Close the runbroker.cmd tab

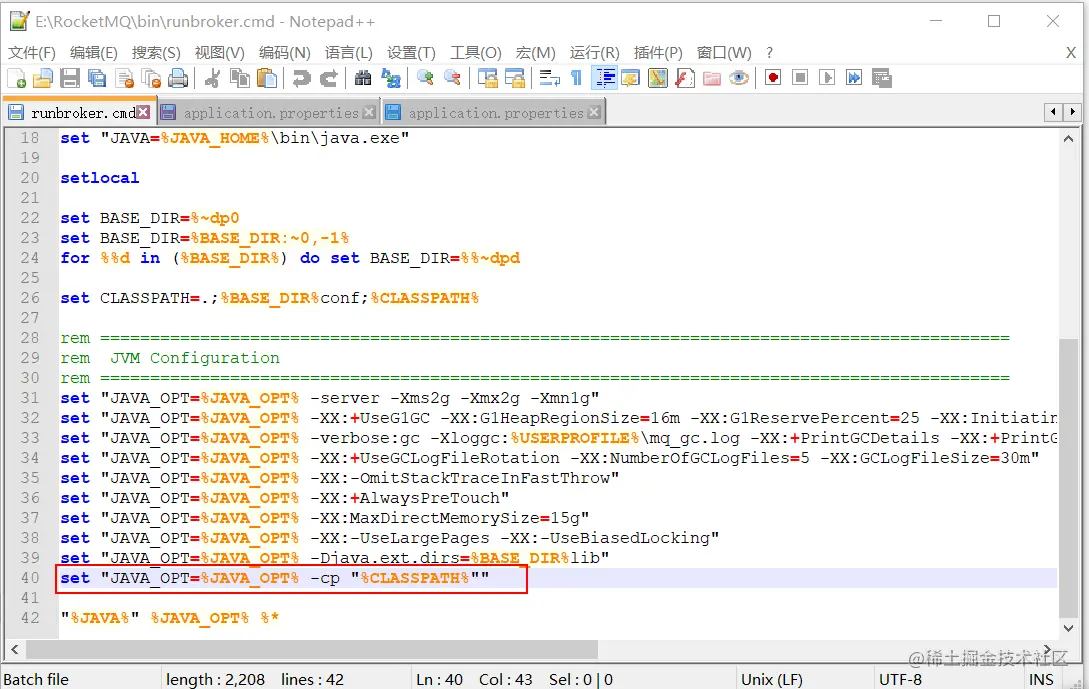pyautogui.click(x=143, y=112)
